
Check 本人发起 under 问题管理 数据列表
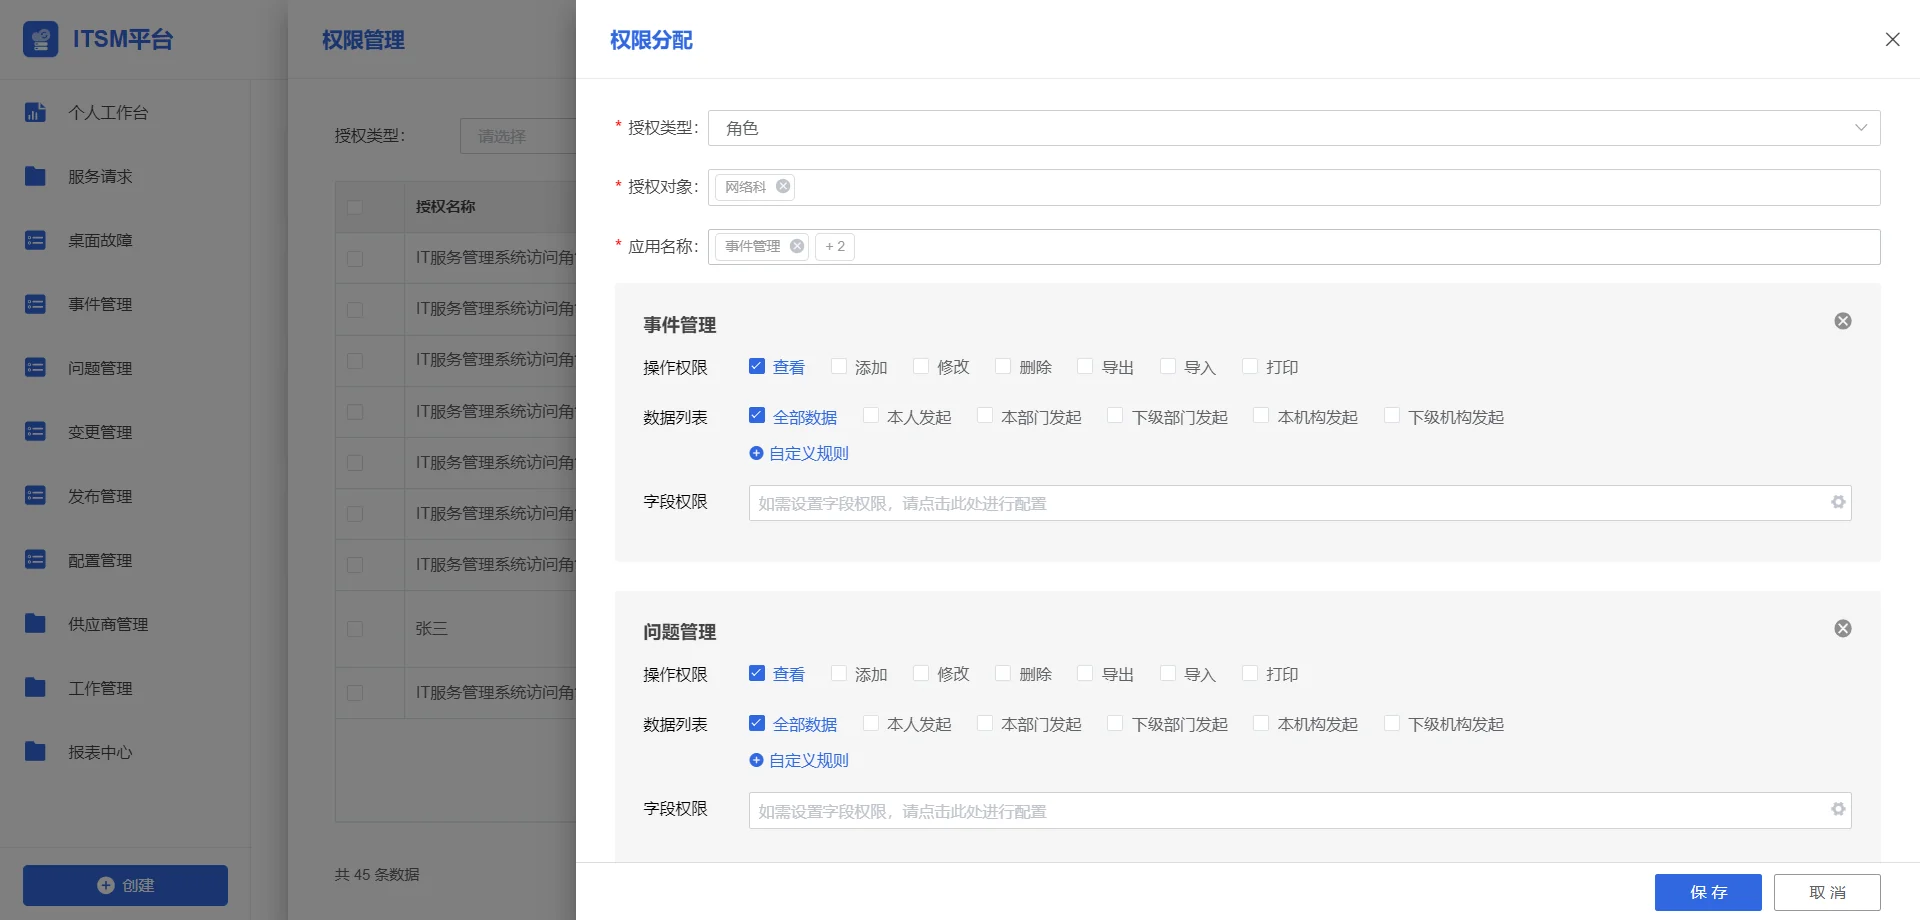(x=871, y=723)
